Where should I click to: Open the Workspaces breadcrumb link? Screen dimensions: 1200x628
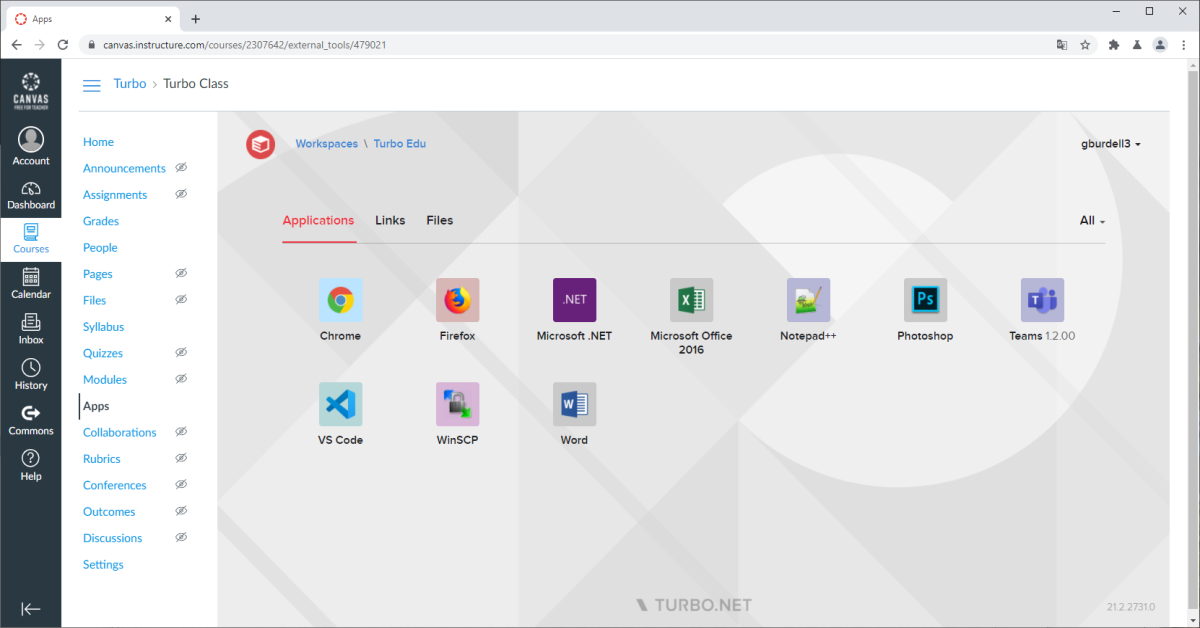click(x=326, y=143)
